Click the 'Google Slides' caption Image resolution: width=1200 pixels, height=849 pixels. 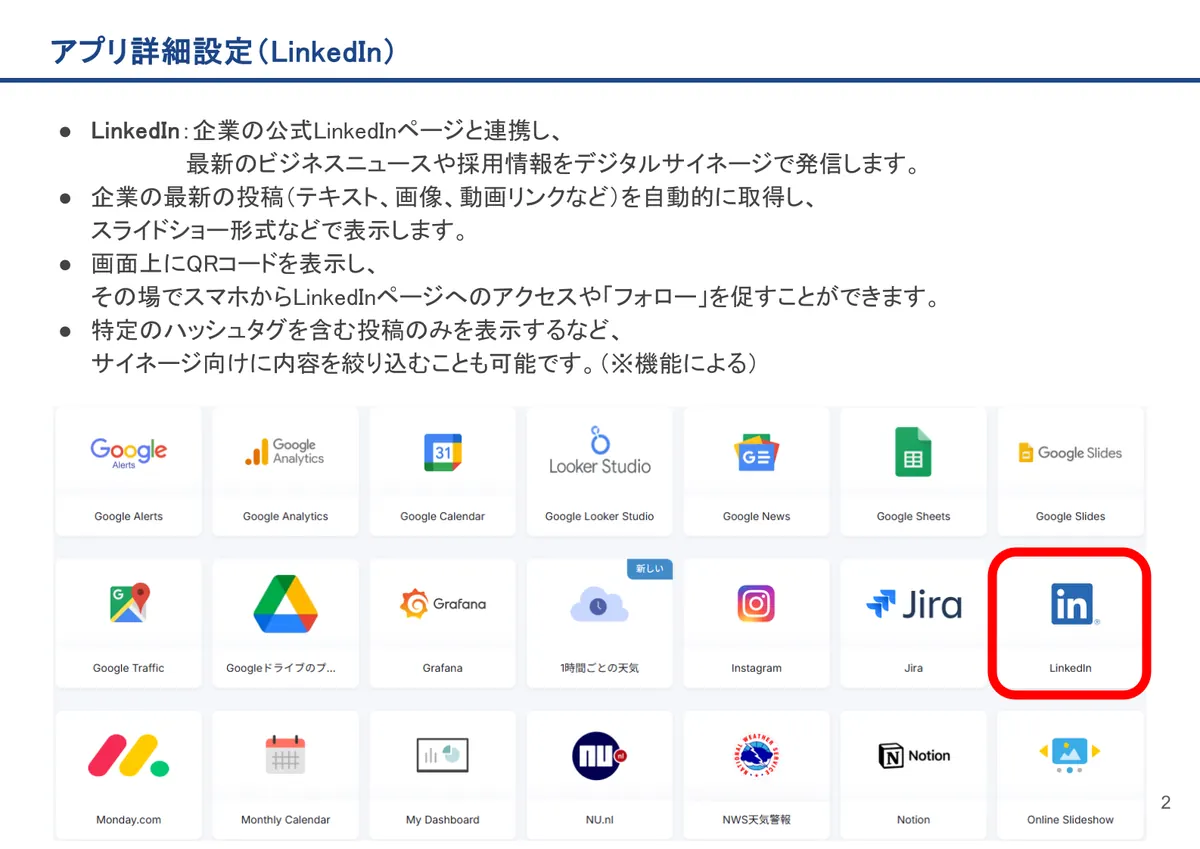tap(1070, 516)
